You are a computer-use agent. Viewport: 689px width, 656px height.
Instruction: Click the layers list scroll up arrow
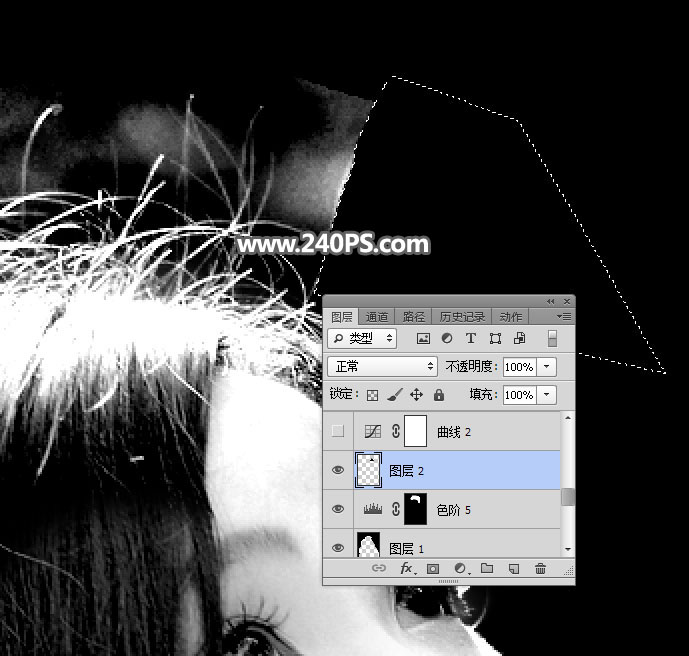[568, 418]
